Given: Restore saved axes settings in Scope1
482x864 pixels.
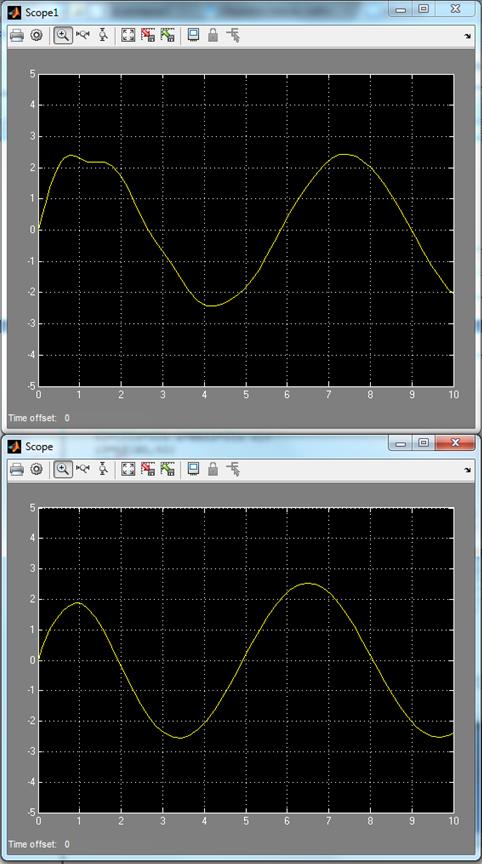Looking at the screenshot, I should 167,36.
